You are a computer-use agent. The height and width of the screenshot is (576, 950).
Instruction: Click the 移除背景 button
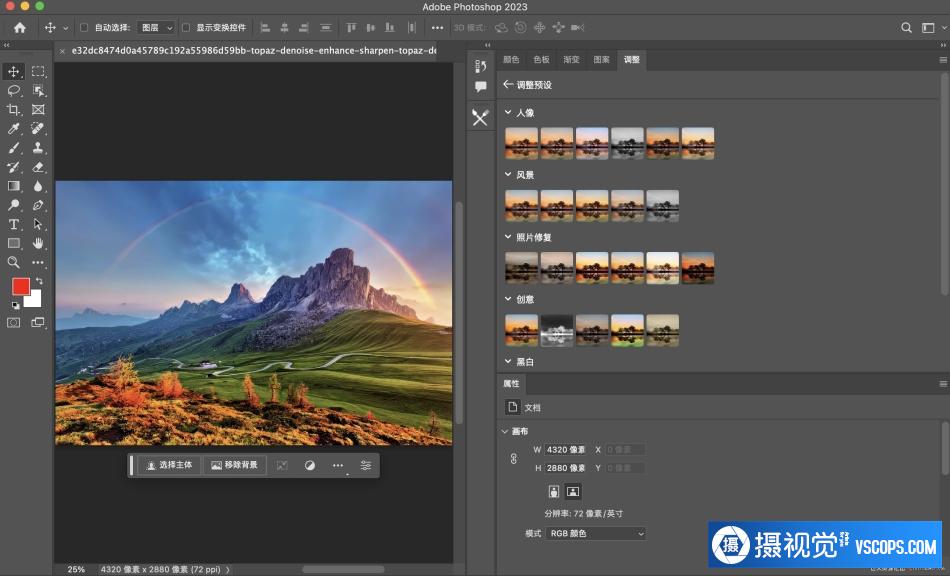click(234, 465)
